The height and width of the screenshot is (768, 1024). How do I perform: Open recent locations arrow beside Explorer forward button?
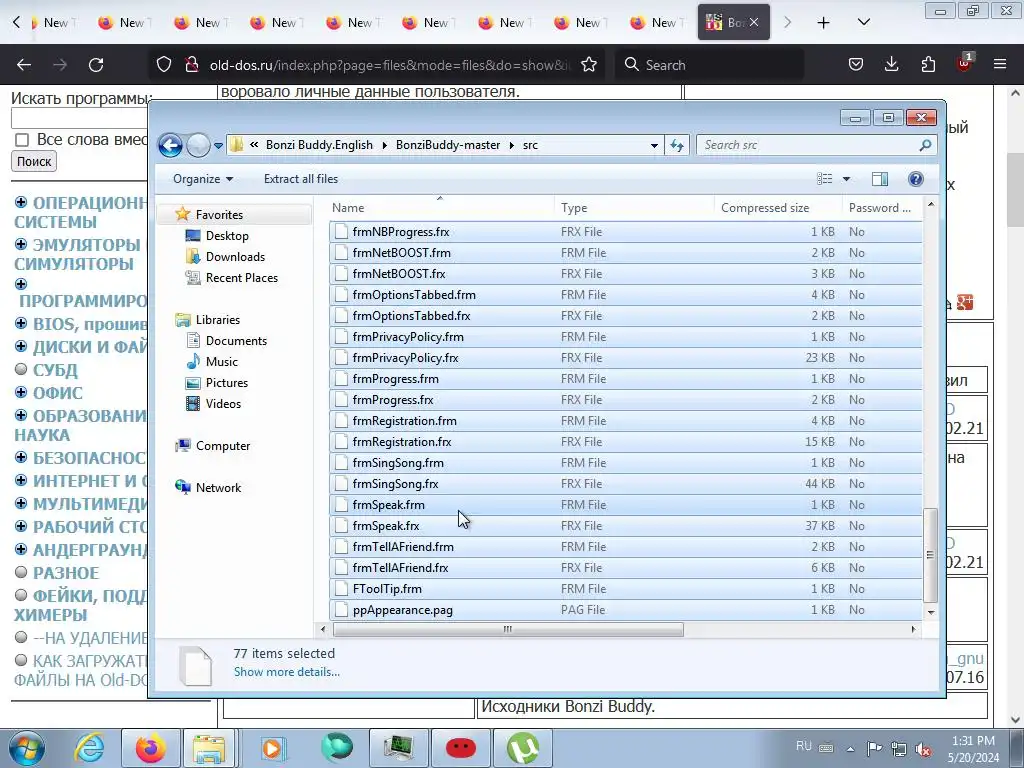(218, 146)
